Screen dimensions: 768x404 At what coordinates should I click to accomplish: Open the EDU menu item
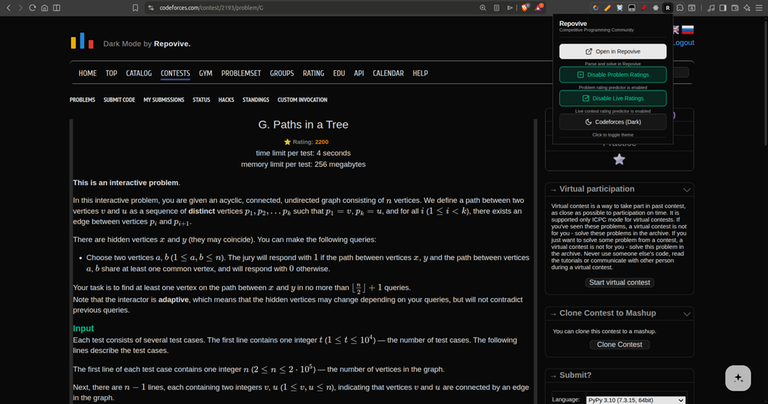[x=339, y=73]
